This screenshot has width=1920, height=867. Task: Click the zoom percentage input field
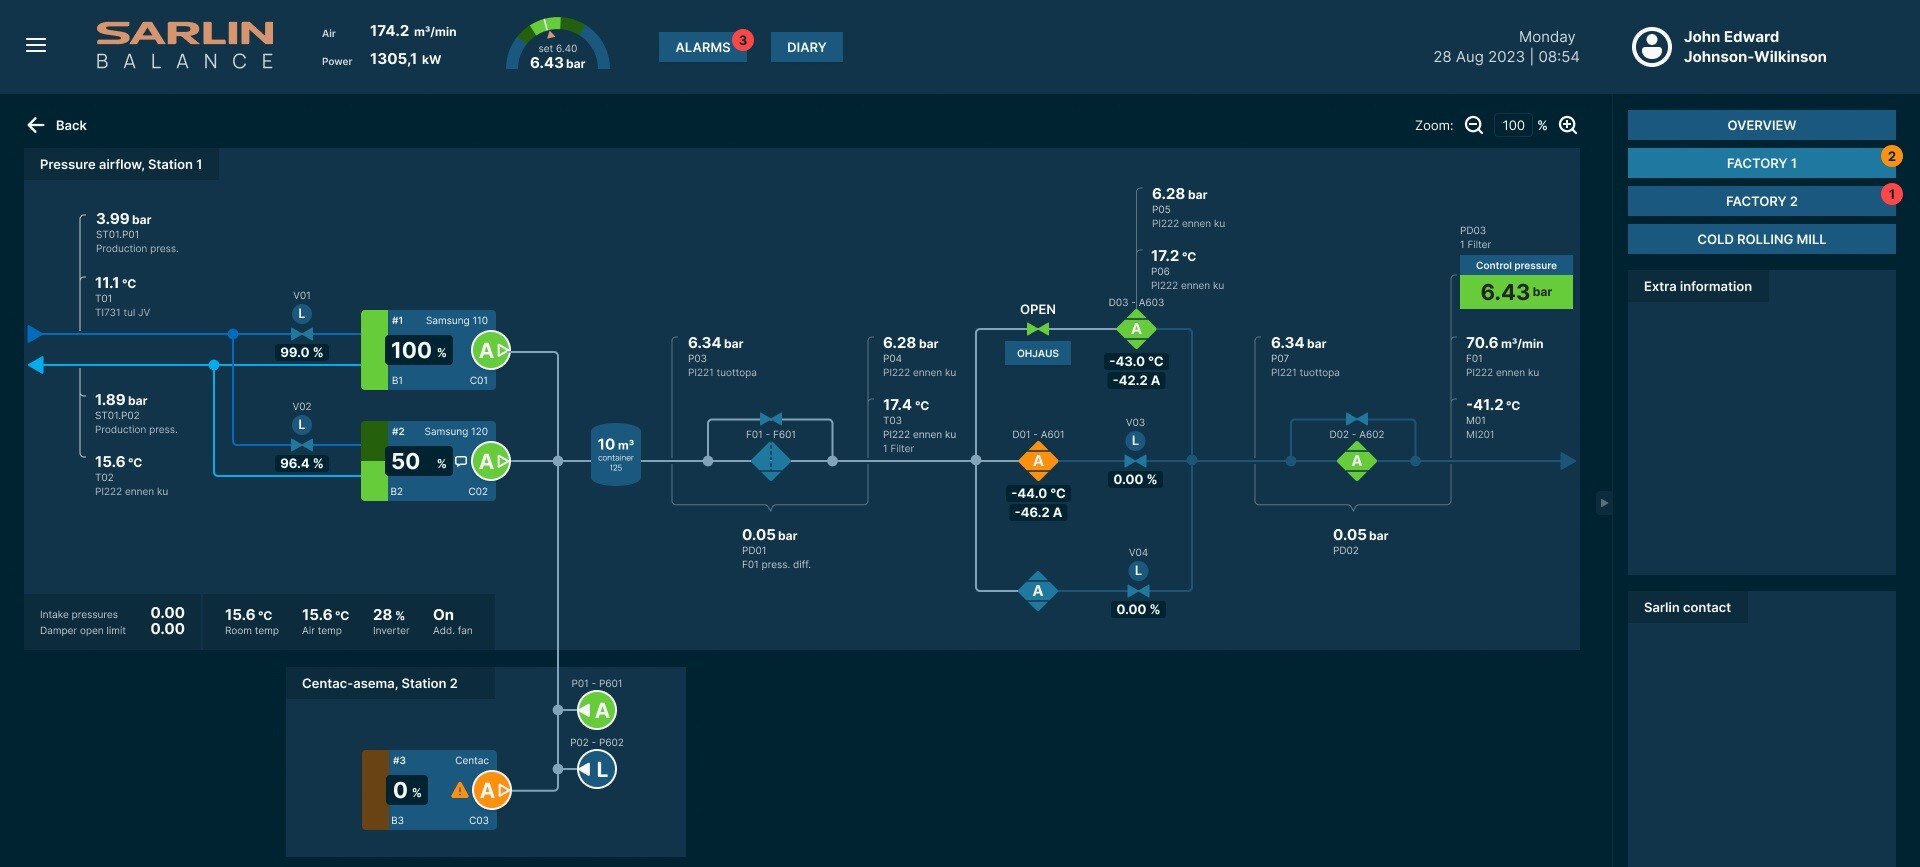[x=1513, y=125]
